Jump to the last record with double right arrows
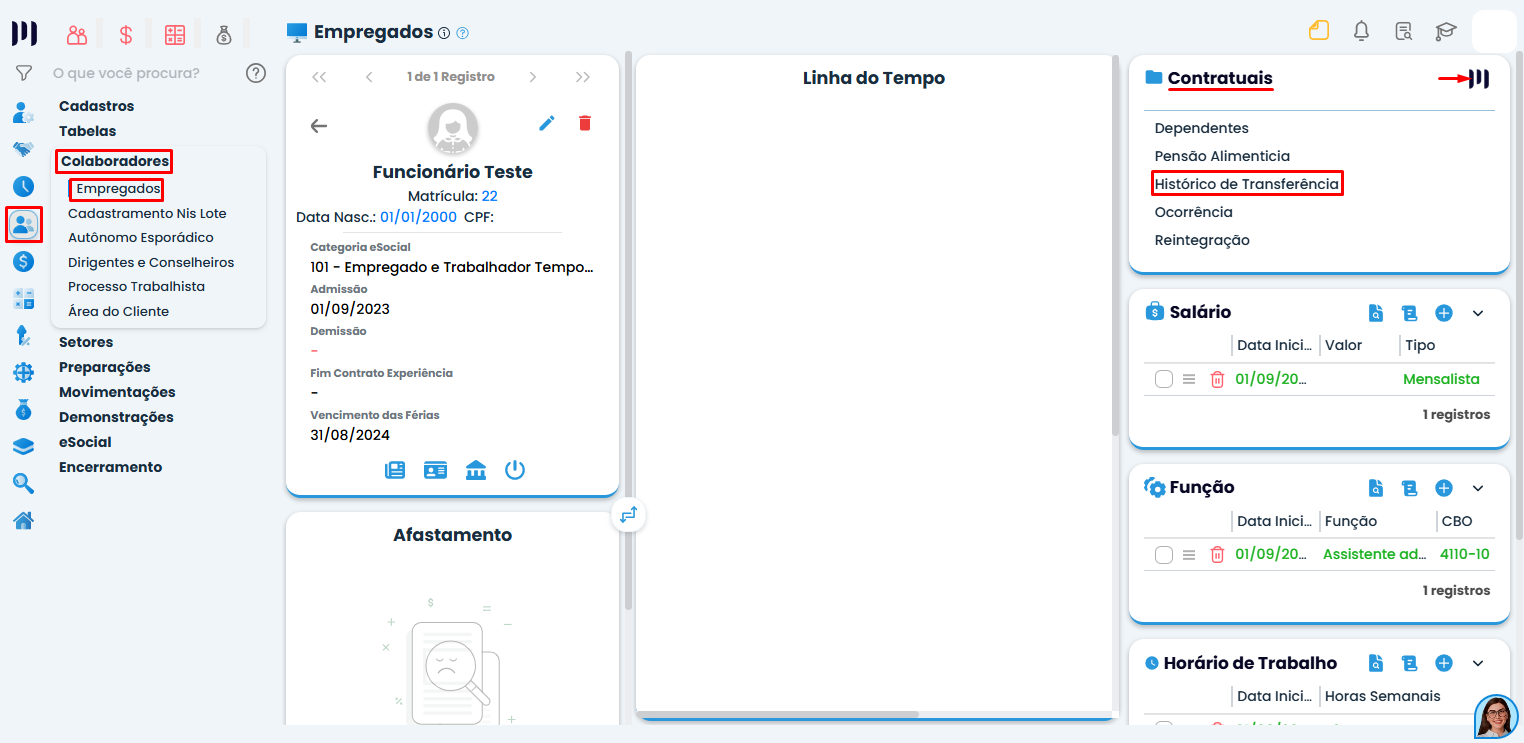Image resolution: width=1524 pixels, height=743 pixels. click(583, 77)
